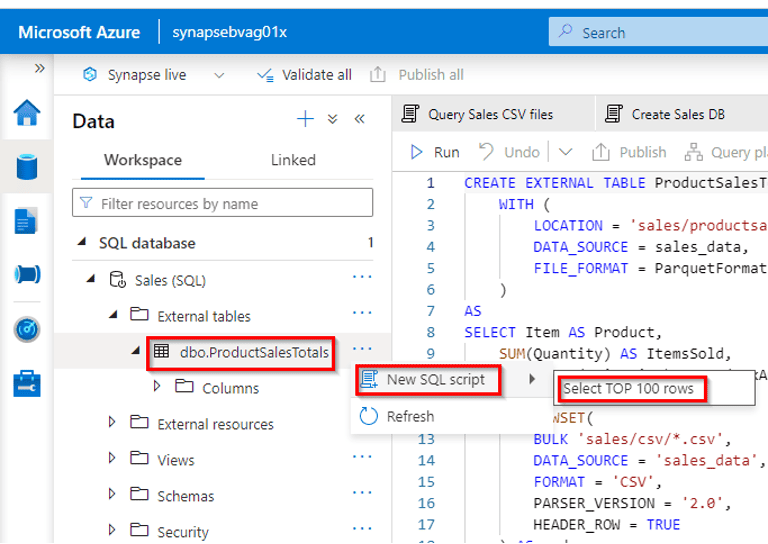Switch to the Workspace tab
Viewport: 768px width, 544px height.
coord(143,160)
